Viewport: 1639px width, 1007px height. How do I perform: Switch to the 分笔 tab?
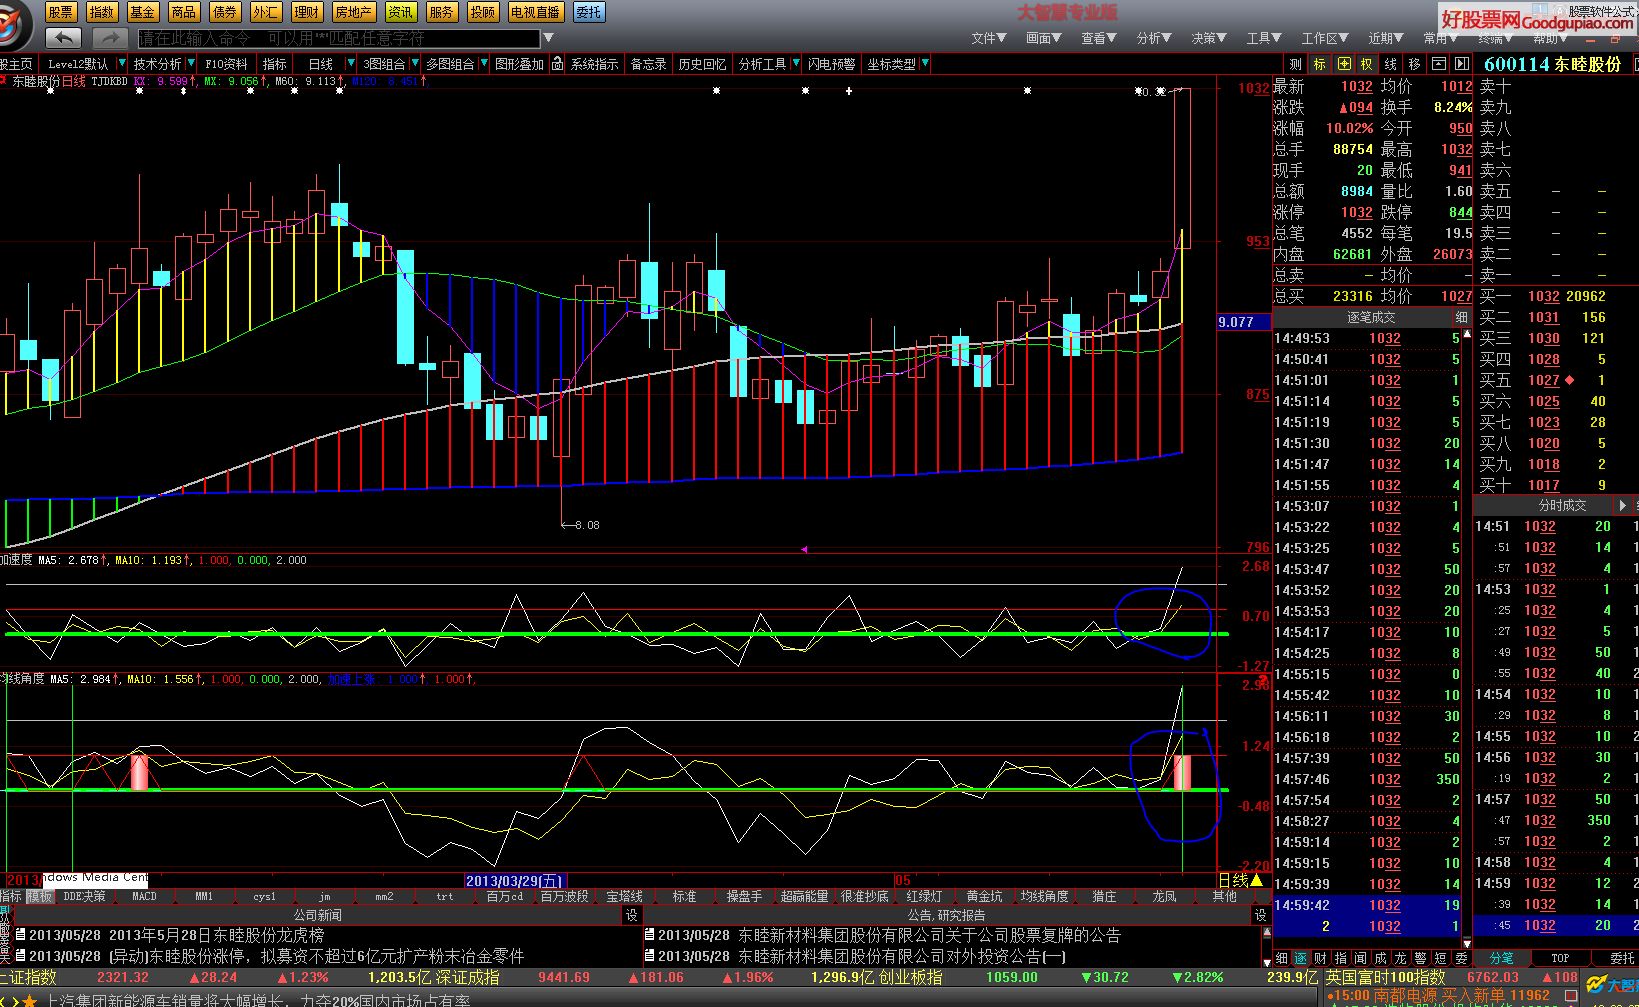(1501, 958)
